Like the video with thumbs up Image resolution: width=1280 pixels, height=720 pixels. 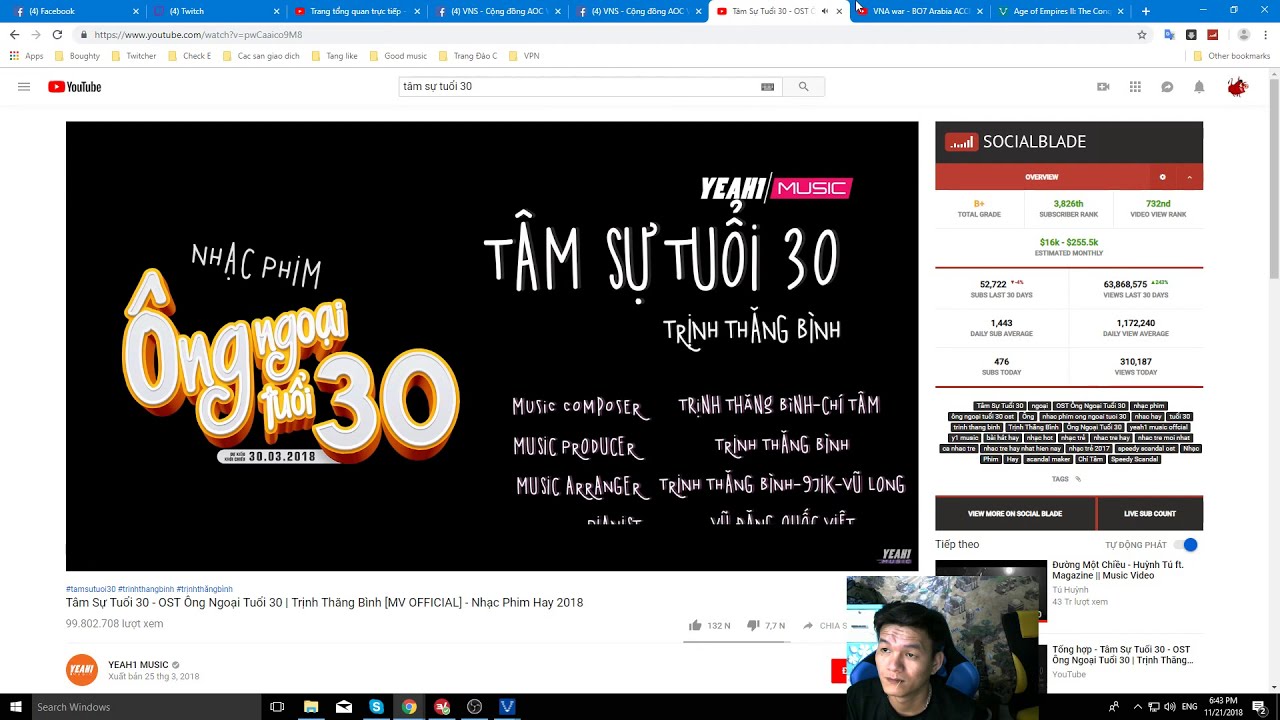point(695,625)
